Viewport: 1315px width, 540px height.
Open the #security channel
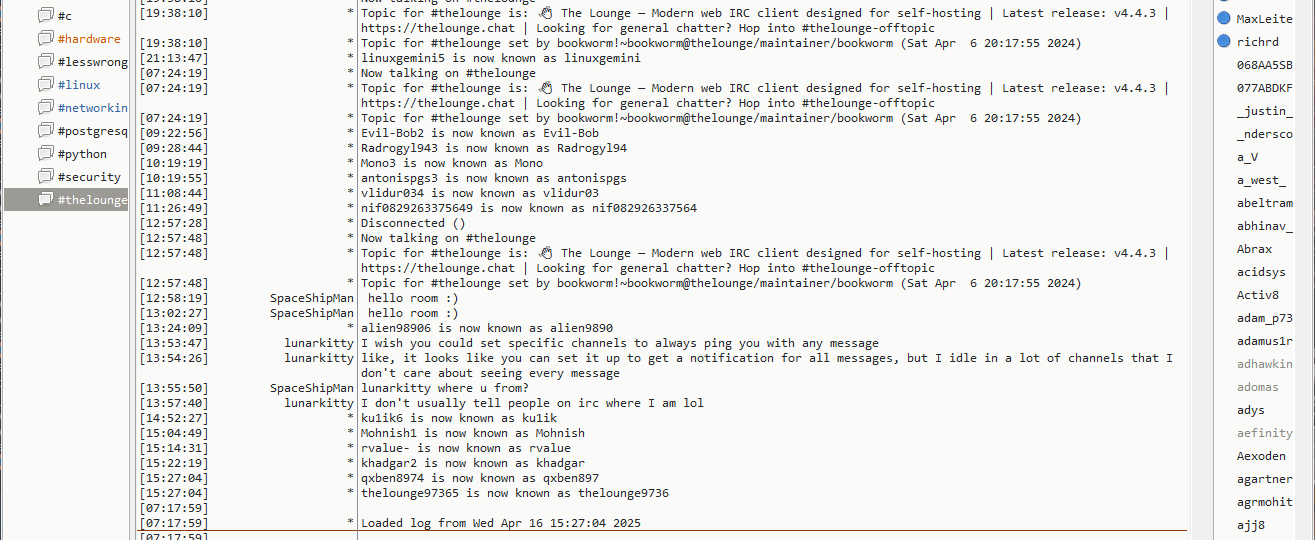(88, 177)
